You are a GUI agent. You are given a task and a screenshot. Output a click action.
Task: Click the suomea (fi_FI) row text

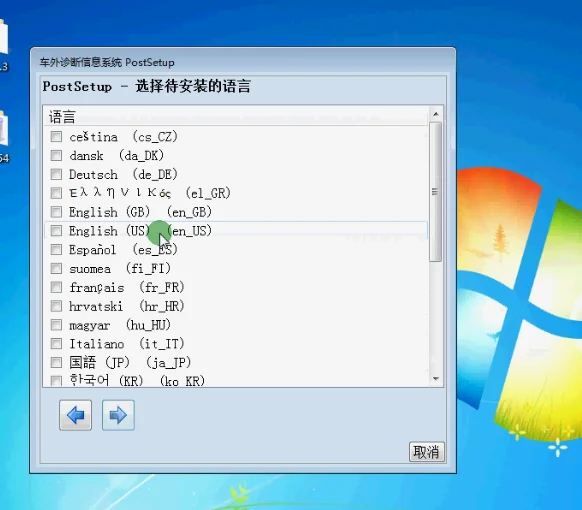click(x=120, y=268)
